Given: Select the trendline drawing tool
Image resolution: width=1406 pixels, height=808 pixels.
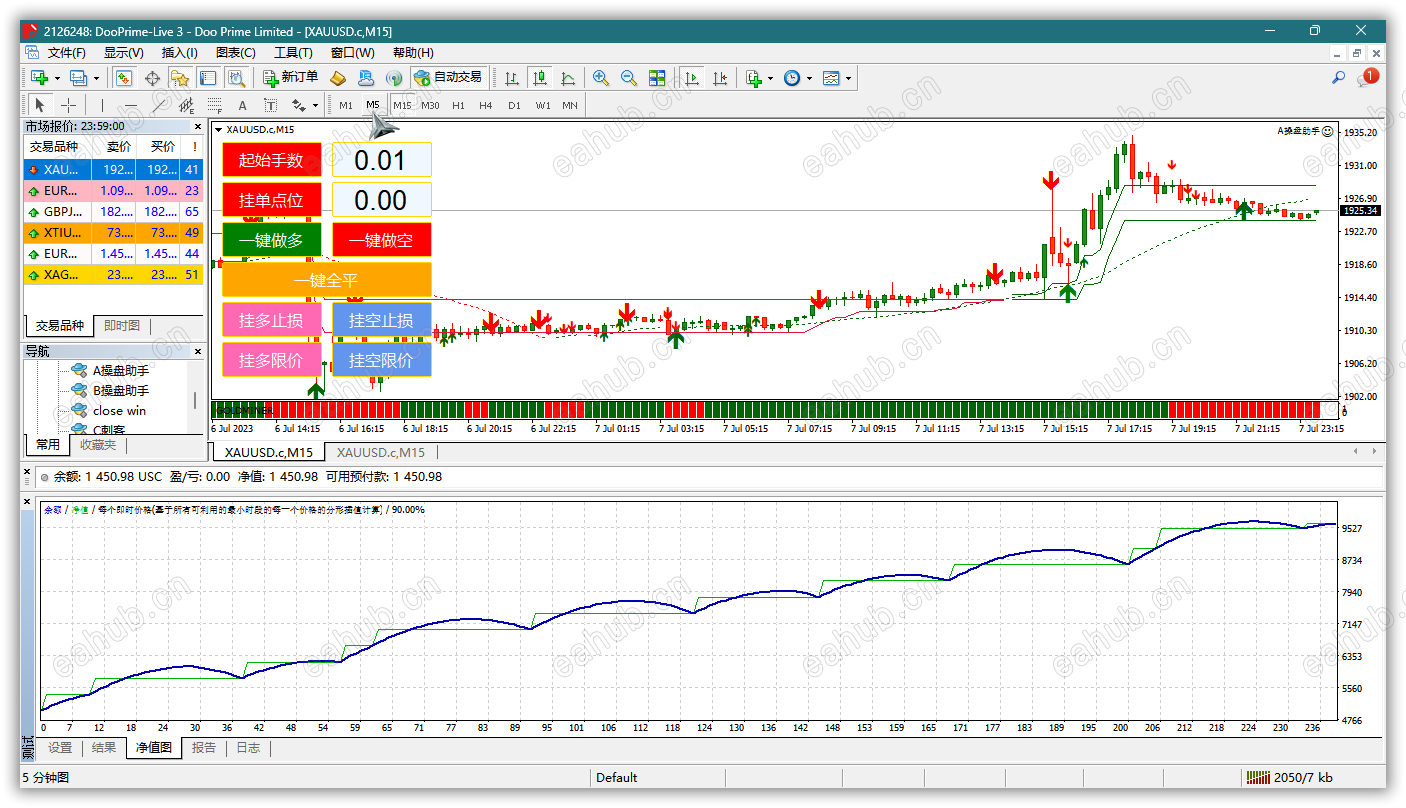Looking at the screenshot, I should point(158,105).
